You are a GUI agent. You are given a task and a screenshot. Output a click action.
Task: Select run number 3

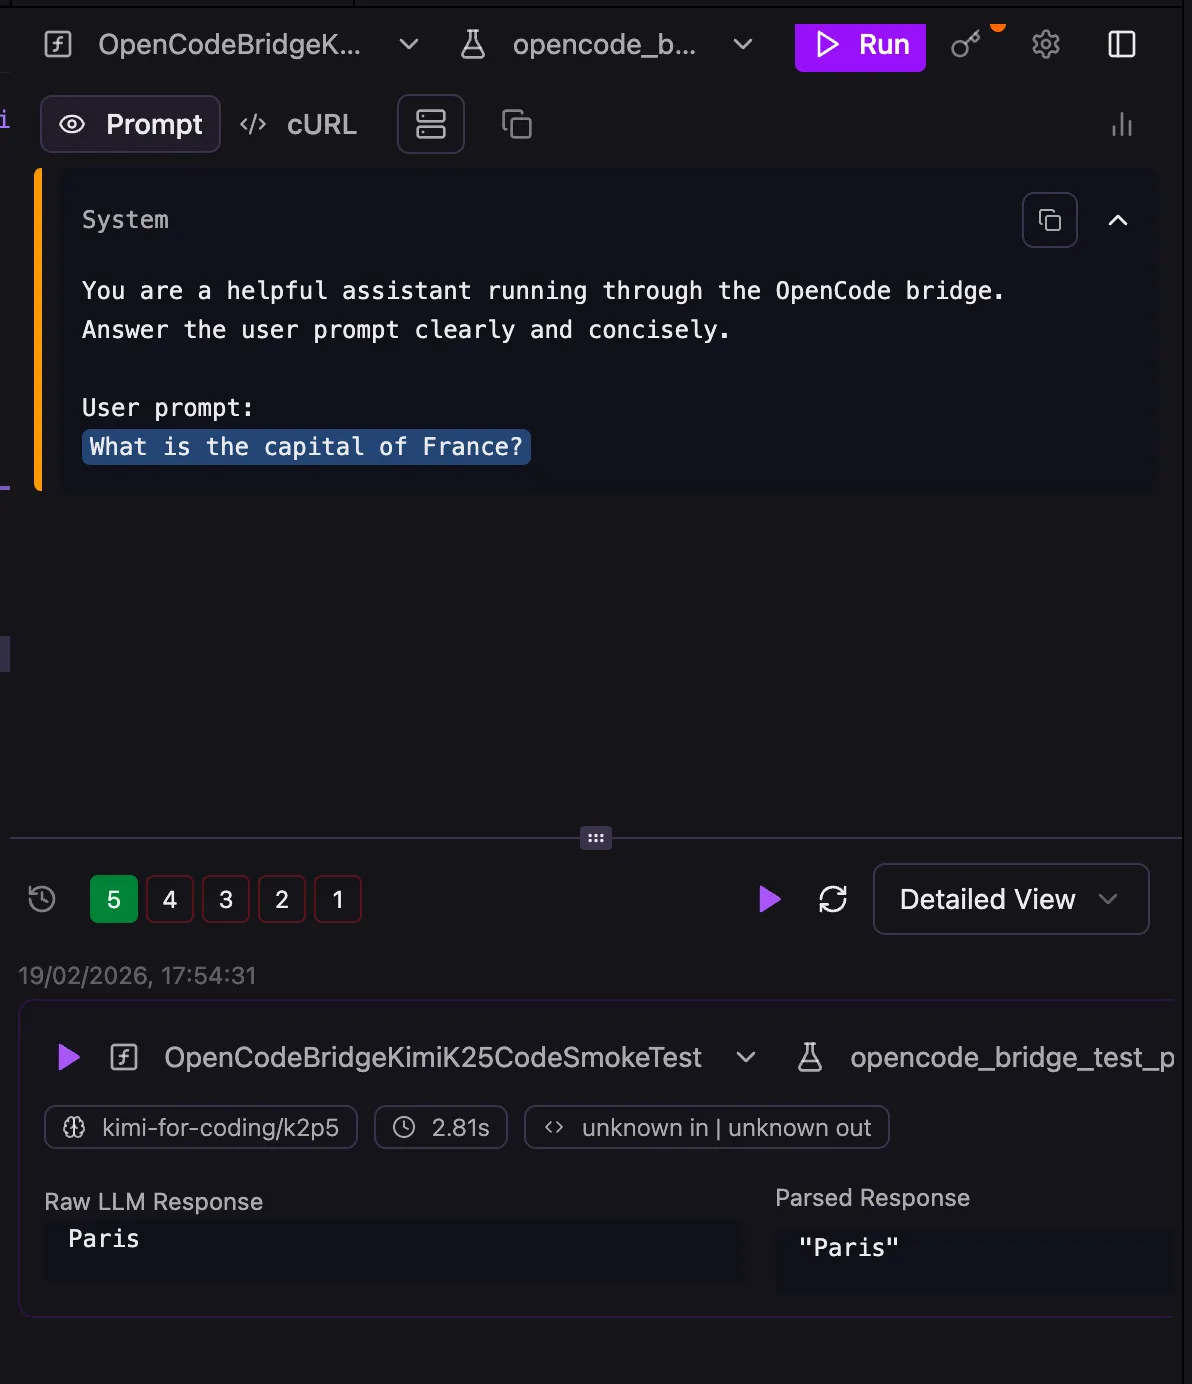225,899
